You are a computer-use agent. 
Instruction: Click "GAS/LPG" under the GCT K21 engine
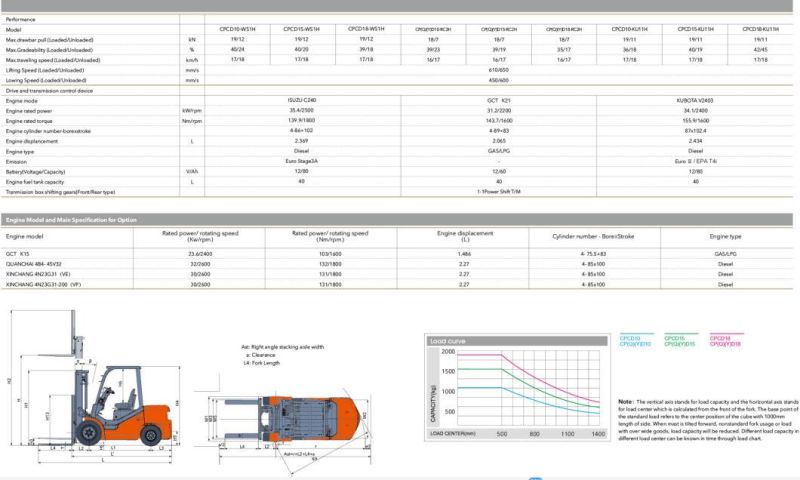click(x=499, y=151)
